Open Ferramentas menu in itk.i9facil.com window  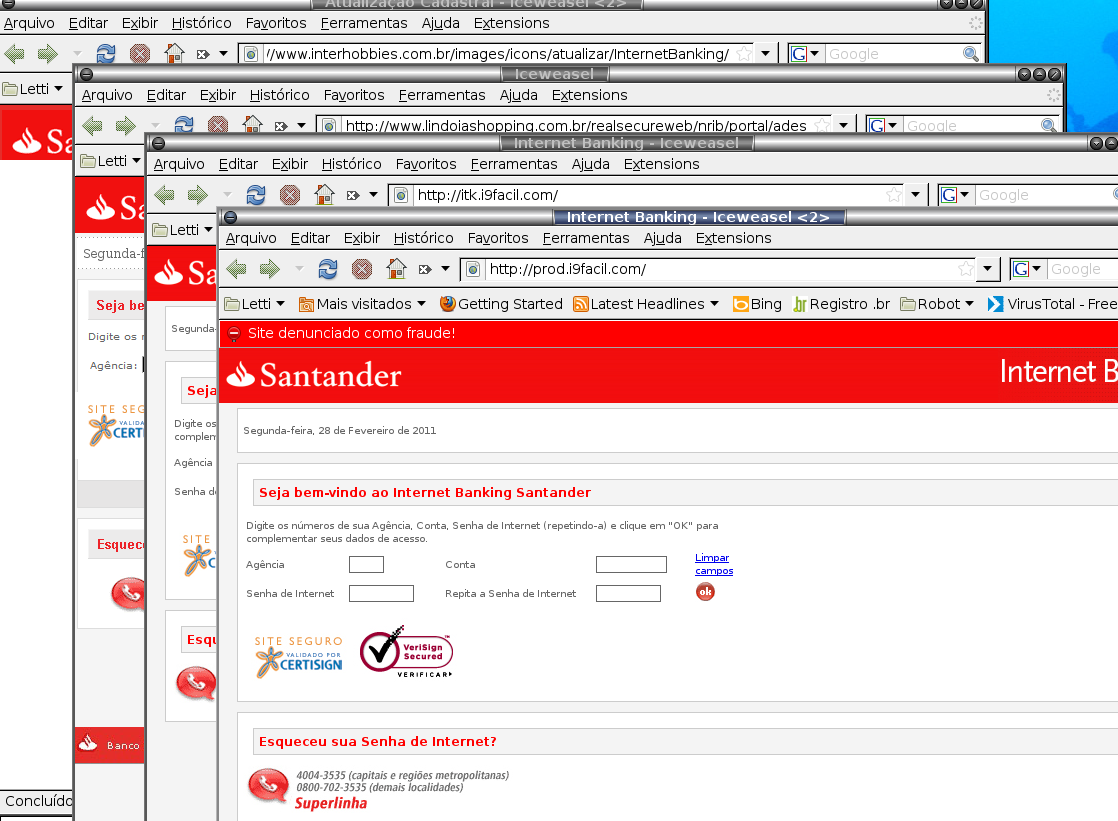[x=513, y=164]
